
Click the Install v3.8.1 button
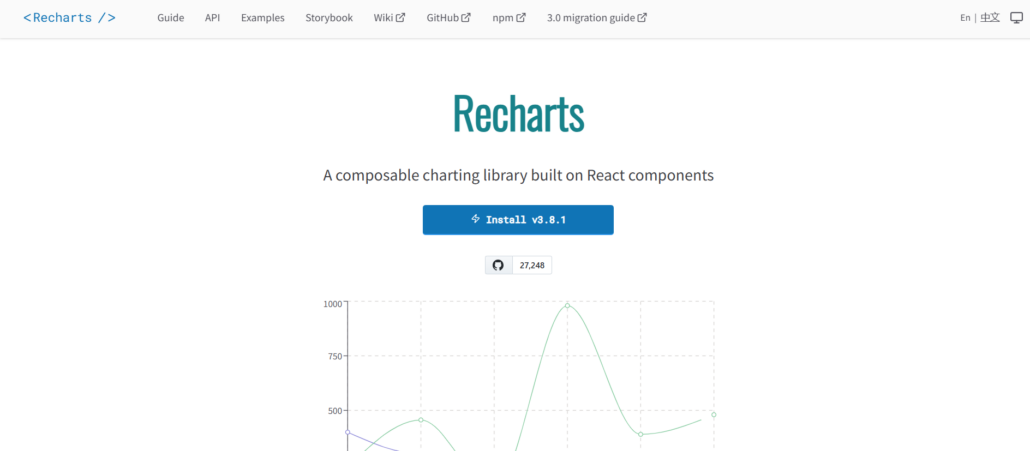518,219
